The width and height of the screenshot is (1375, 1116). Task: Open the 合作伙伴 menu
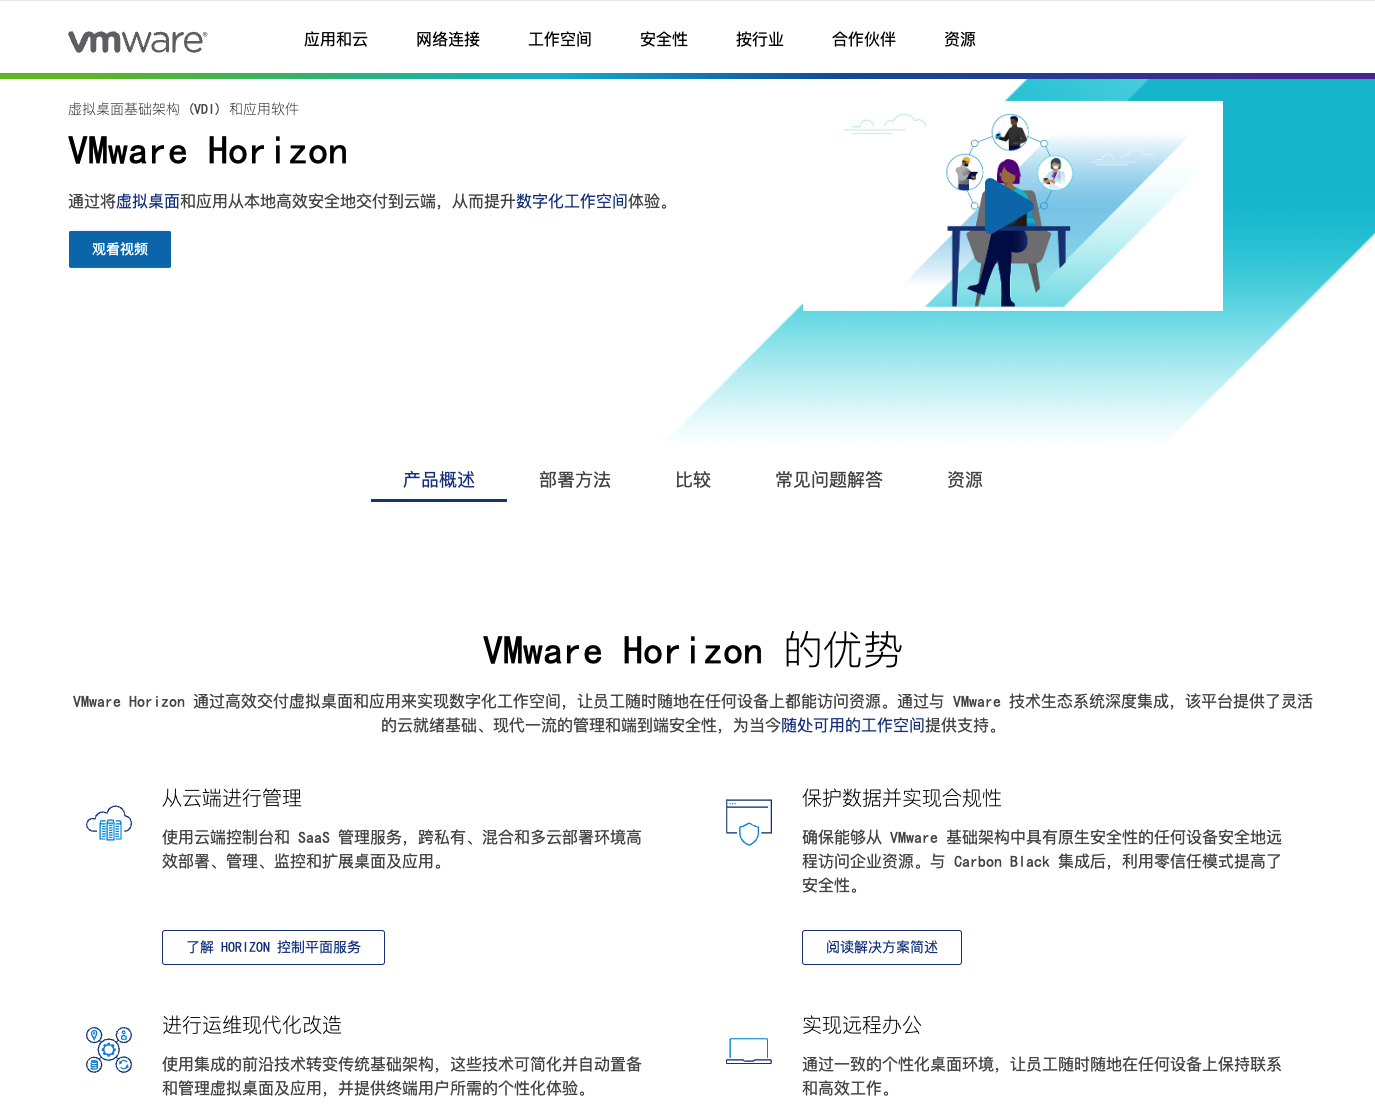tap(864, 39)
